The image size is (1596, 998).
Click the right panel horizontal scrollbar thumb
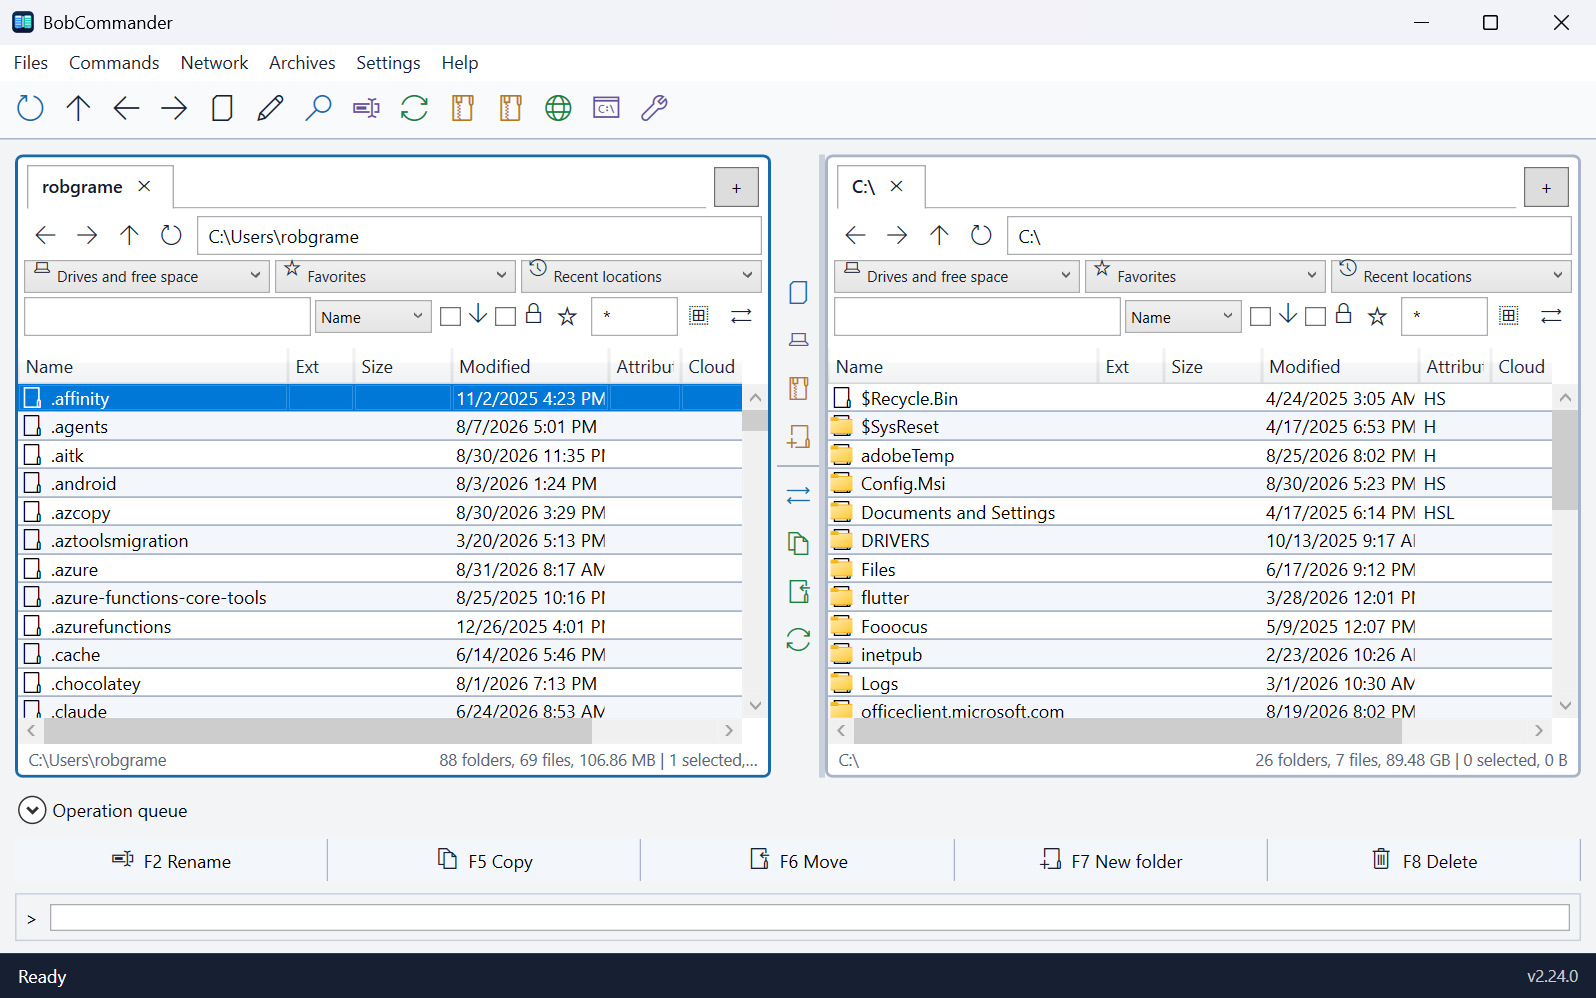1128,731
